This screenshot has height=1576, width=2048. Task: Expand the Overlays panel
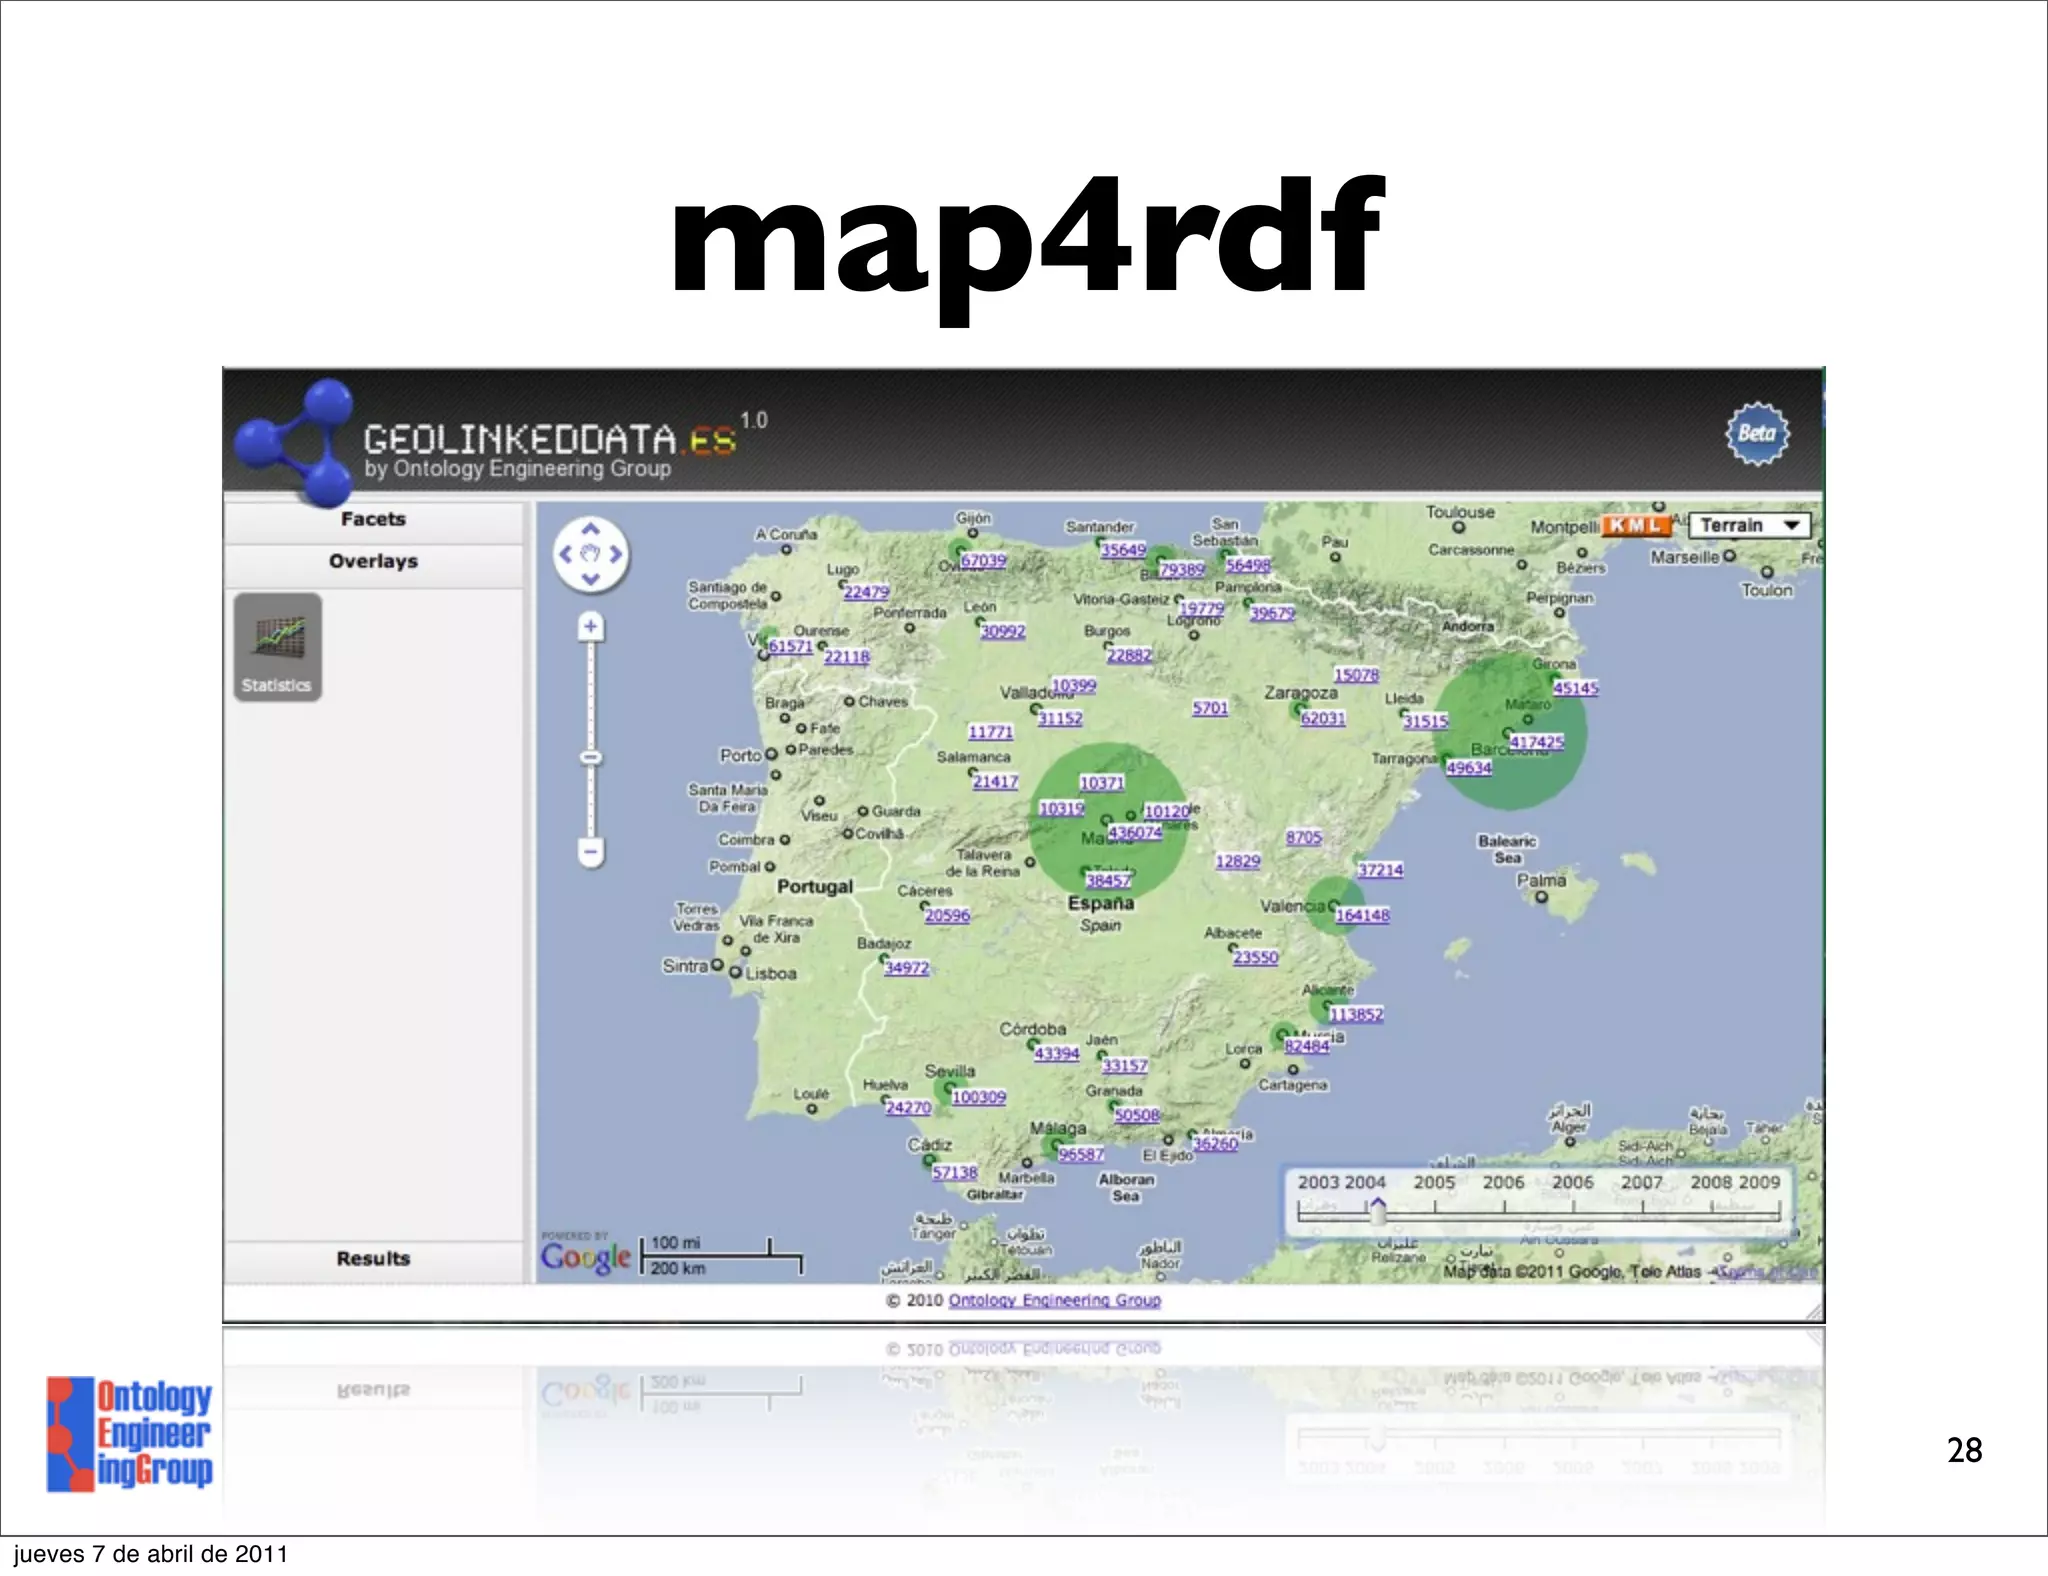coord(373,561)
